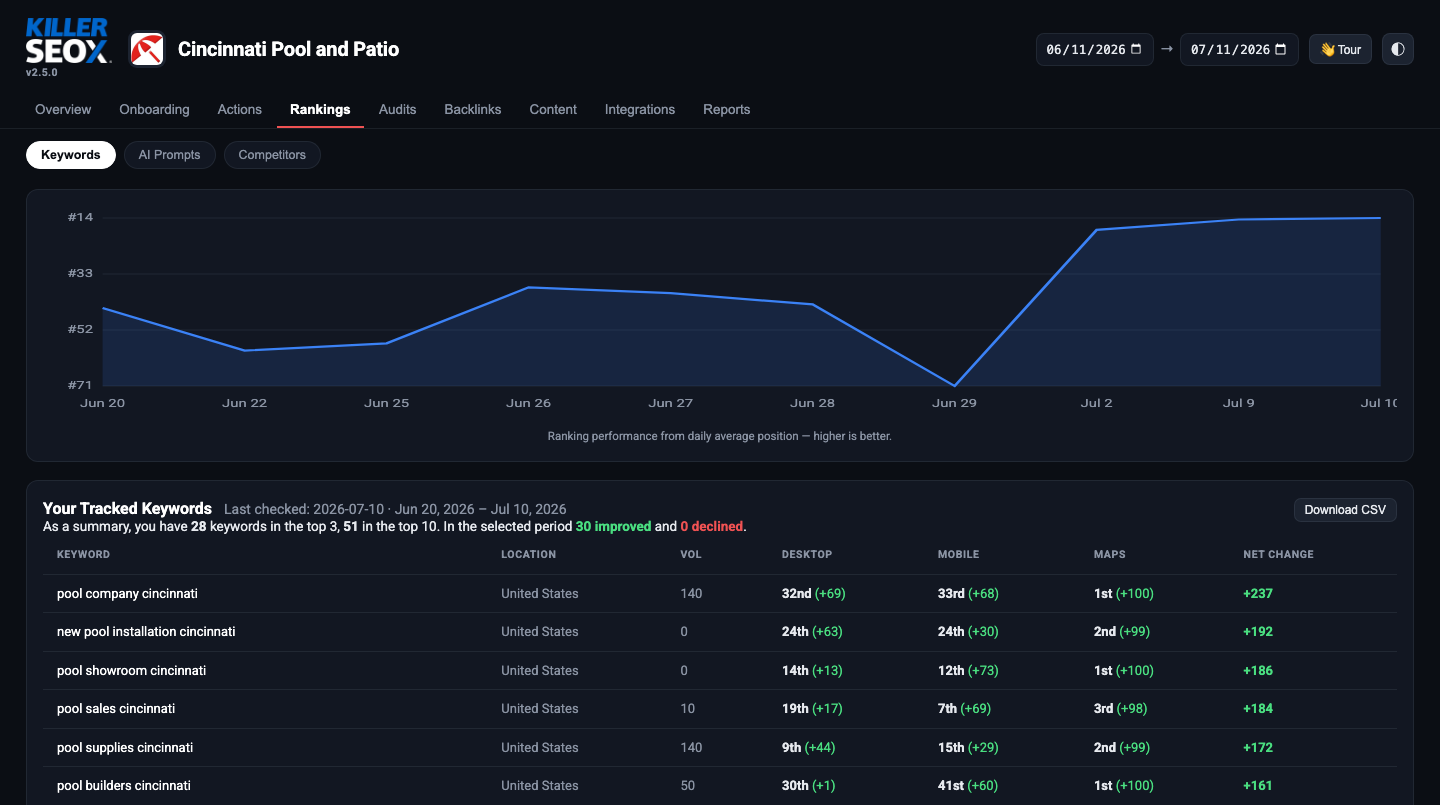The height and width of the screenshot is (805, 1440).
Task: Click the Jun 26 chart axis label
Action: click(x=528, y=403)
